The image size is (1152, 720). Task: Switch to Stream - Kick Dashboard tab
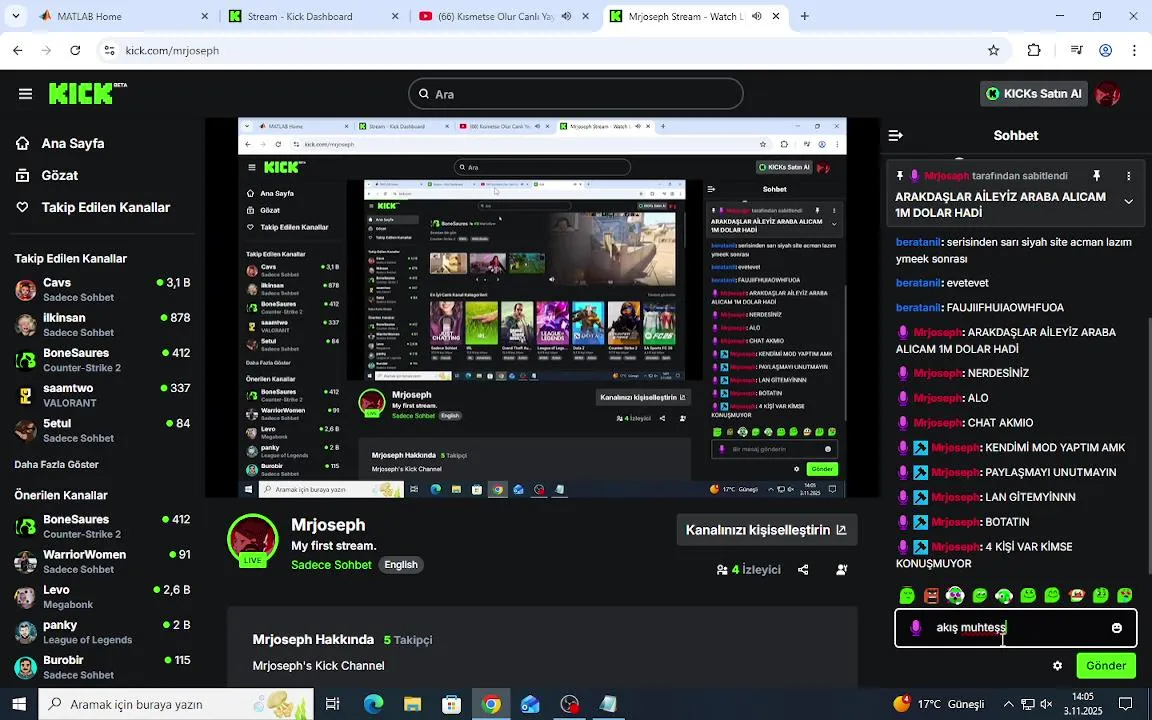[x=314, y=16]
